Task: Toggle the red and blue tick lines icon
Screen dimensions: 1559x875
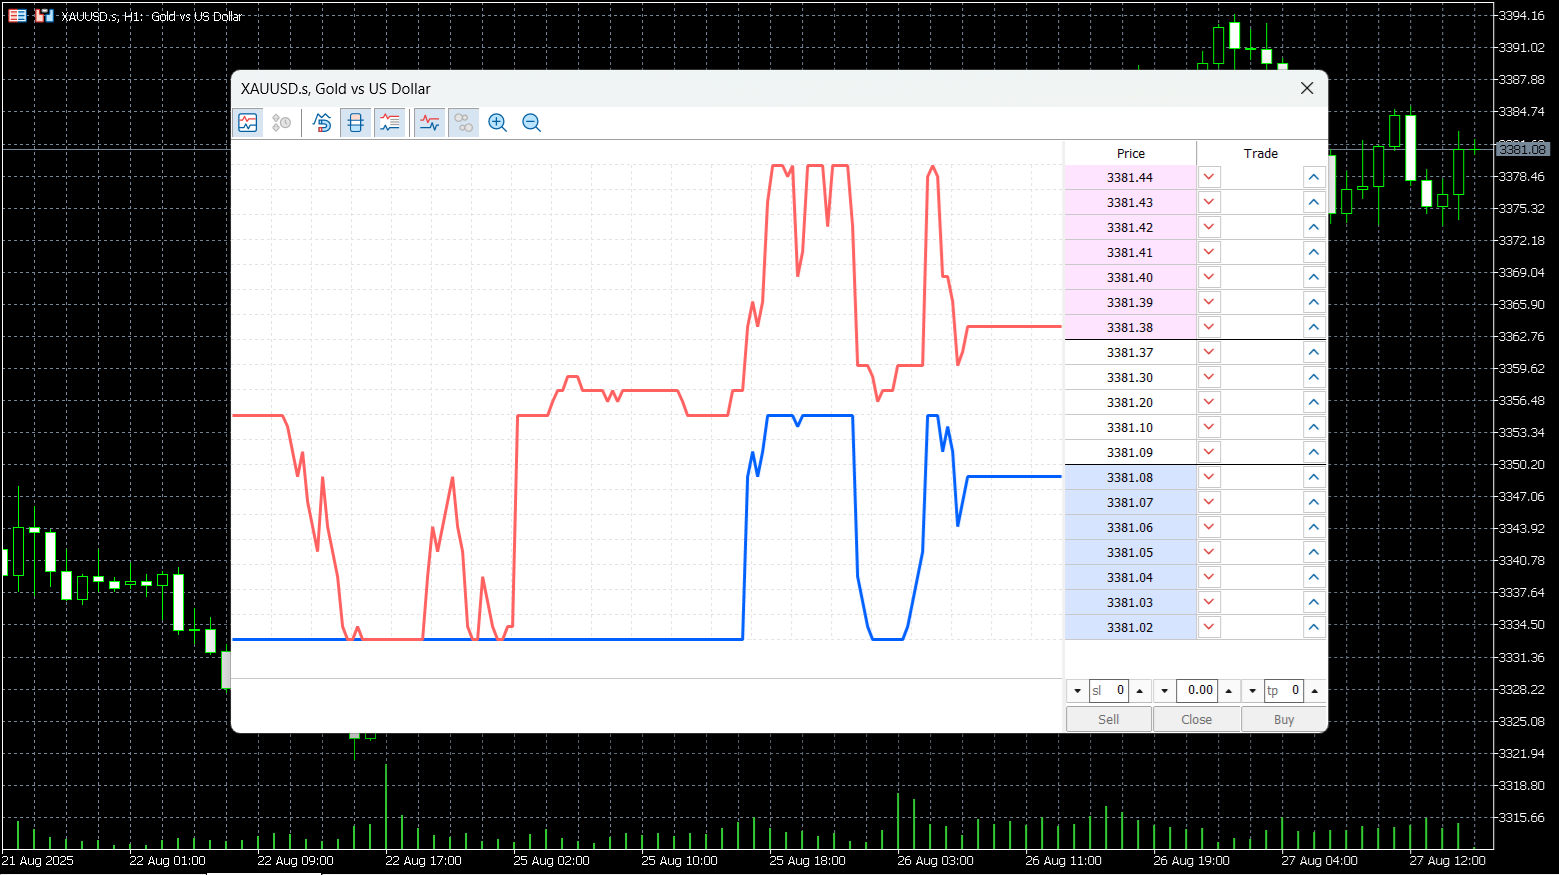Action: click(x=430, y=123)
